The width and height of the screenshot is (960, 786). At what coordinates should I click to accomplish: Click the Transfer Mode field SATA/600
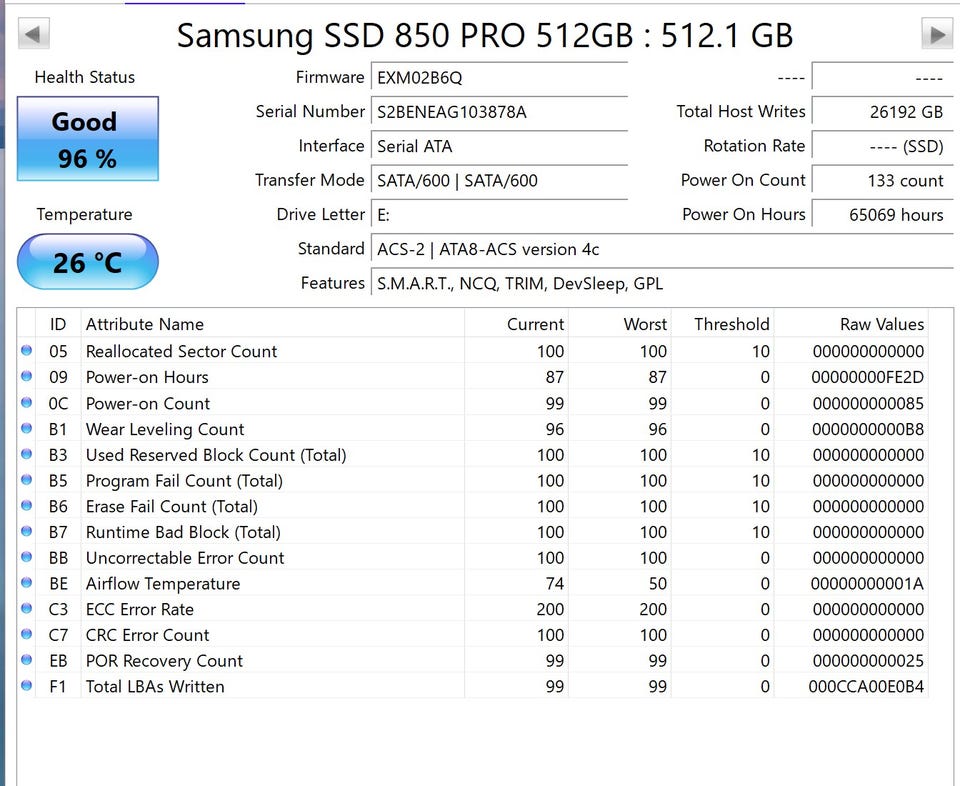tap(499, 181)
